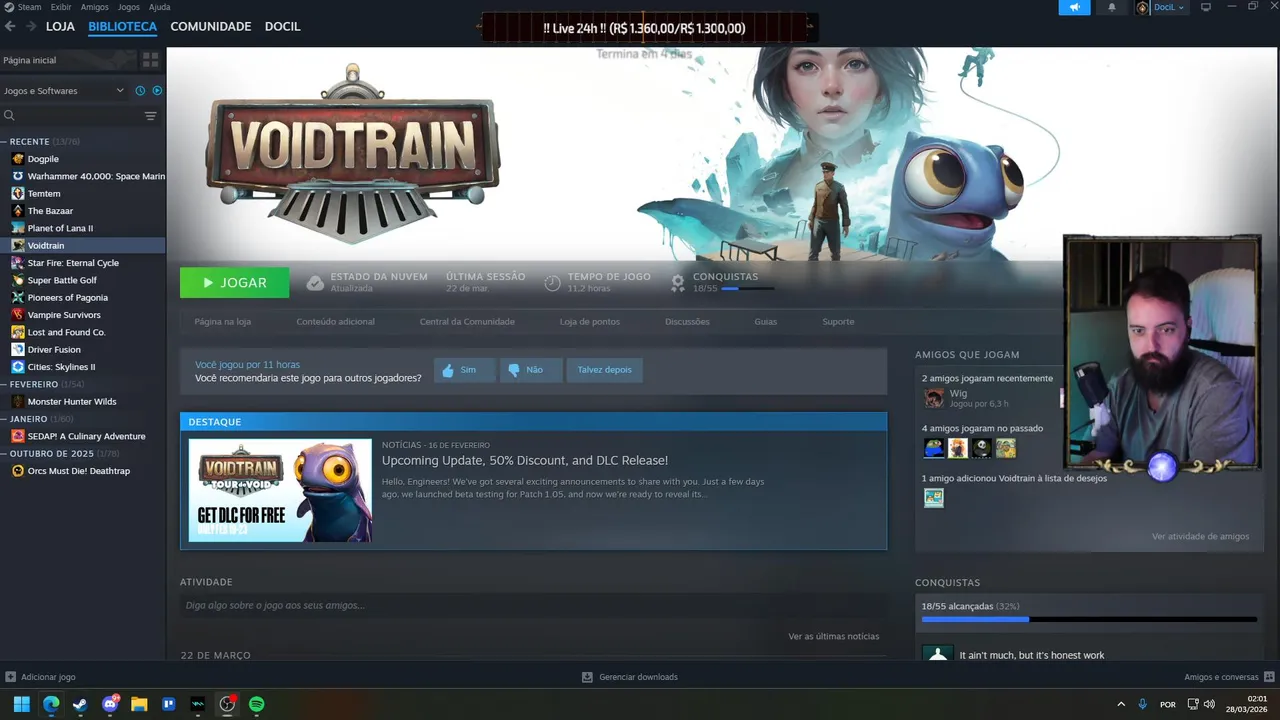This screenshot has width=1280, height=720.
Task: Open Loja de pontos
Action: 590,322
